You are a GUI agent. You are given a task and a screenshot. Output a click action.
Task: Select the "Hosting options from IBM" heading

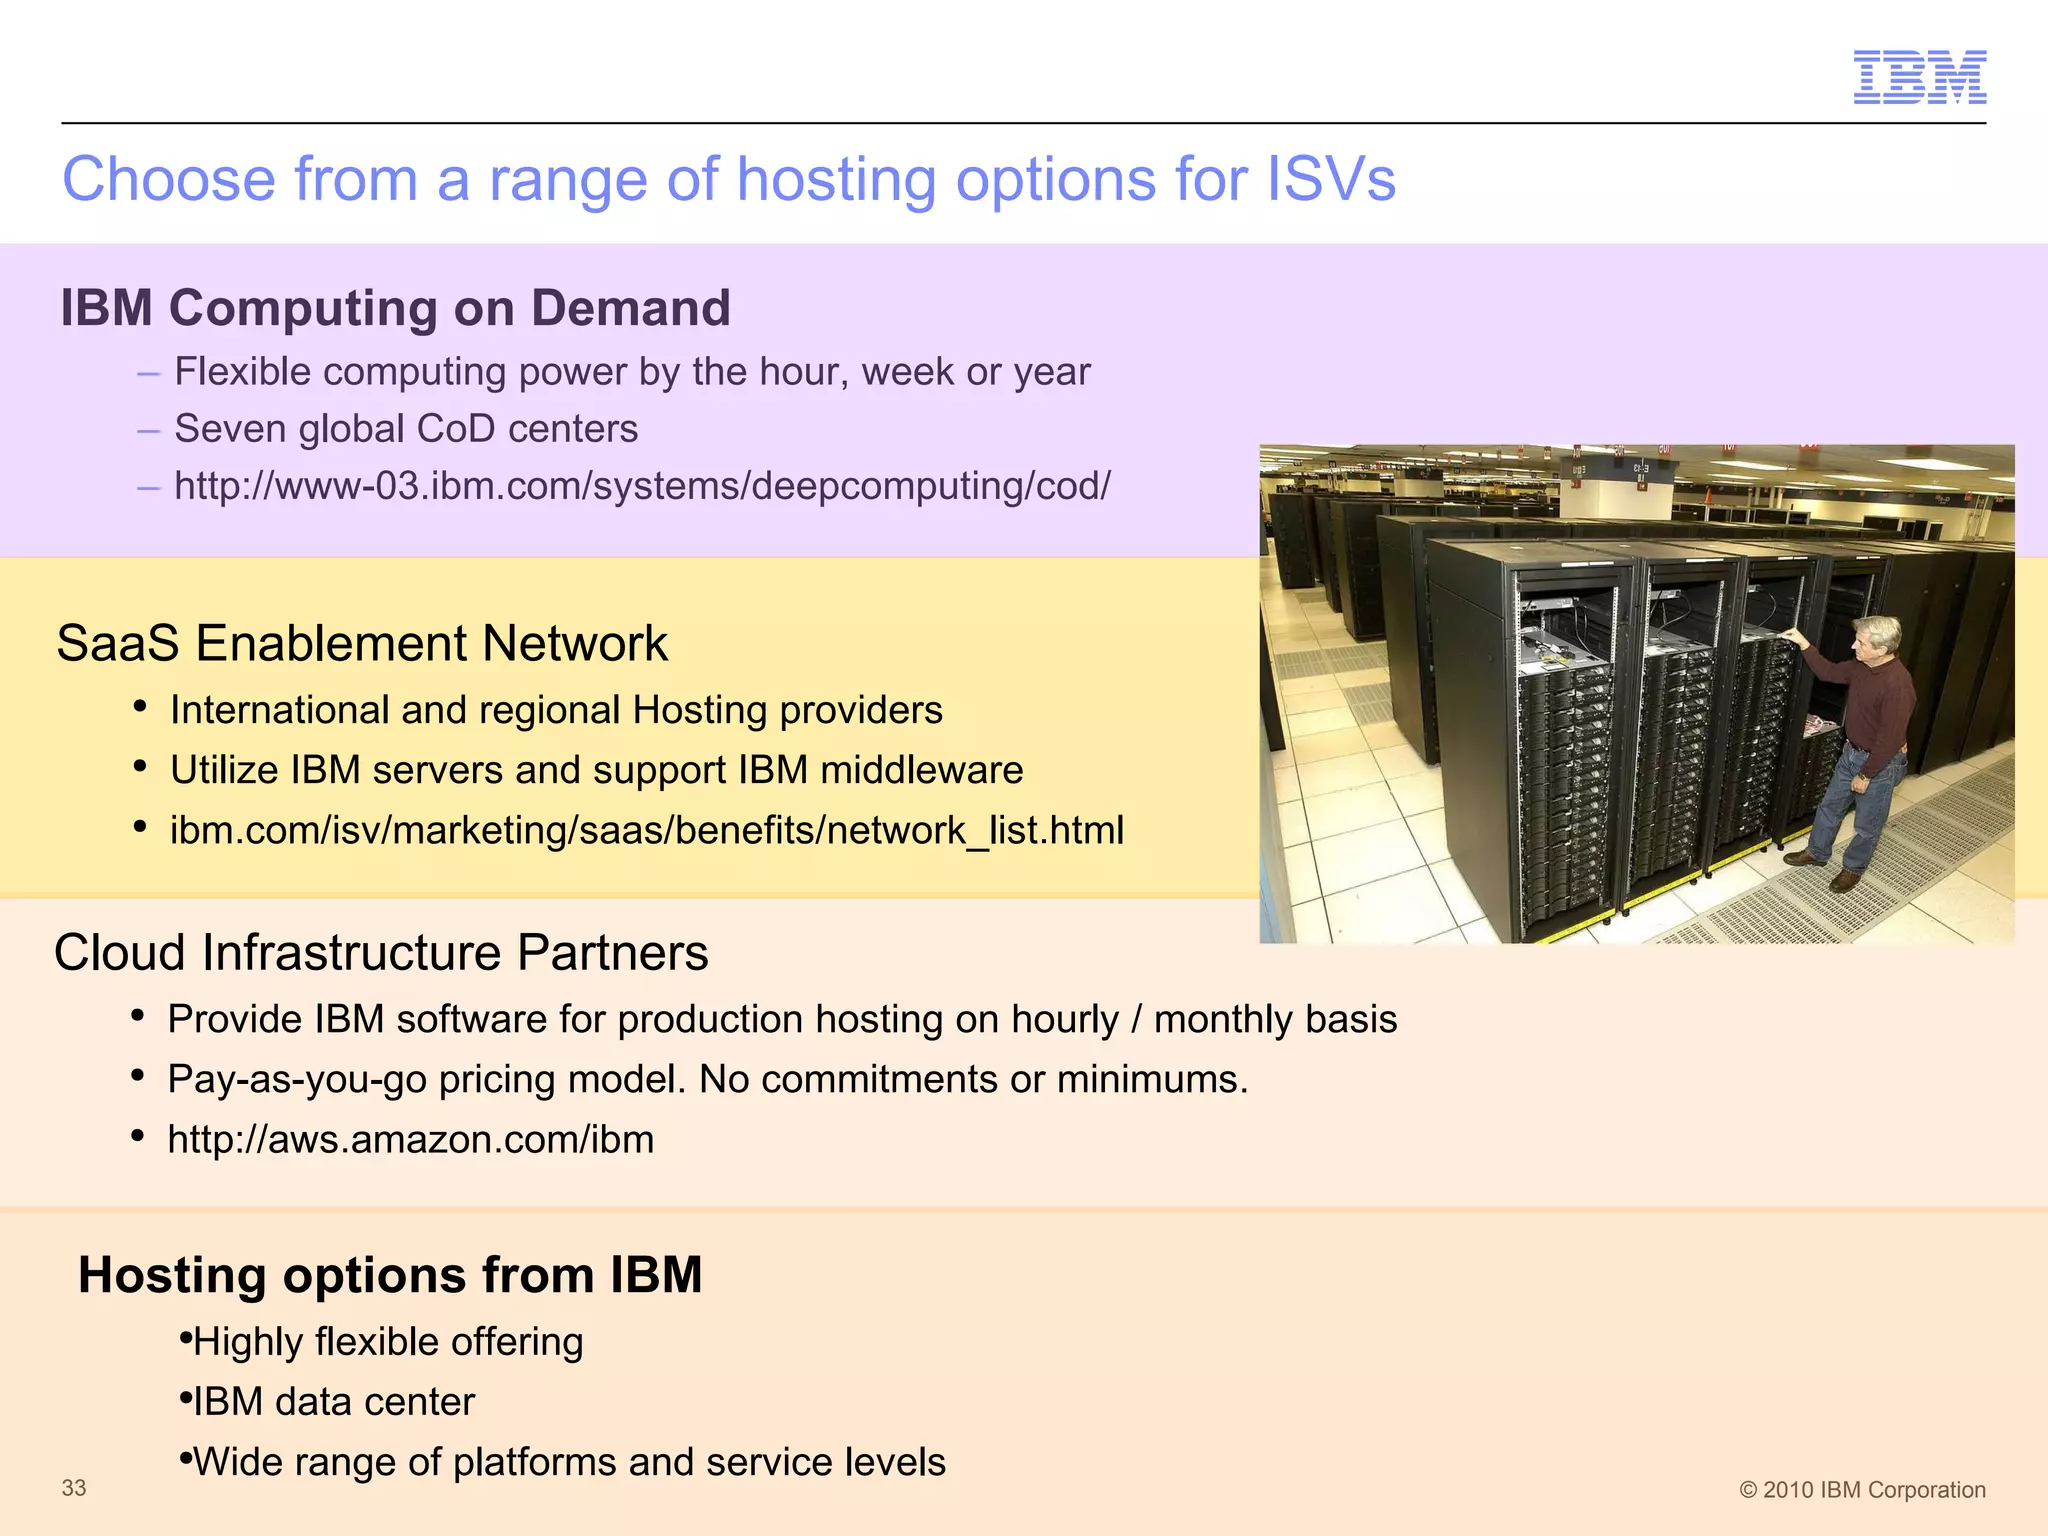pyautogui.click(x=390, y=1275)
